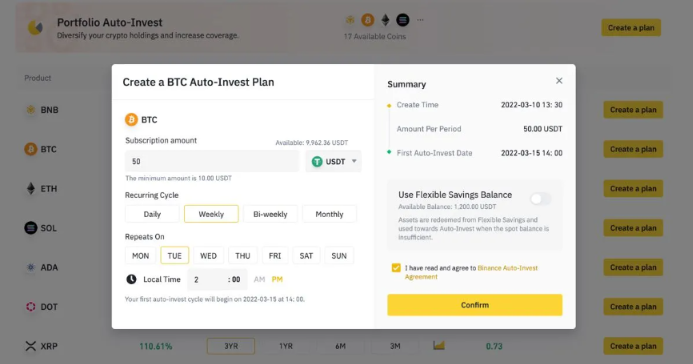Screen dimensions: 693x364
Task: Create a plan for Portfolio Auto-Invest
Action: coord(631,28)
